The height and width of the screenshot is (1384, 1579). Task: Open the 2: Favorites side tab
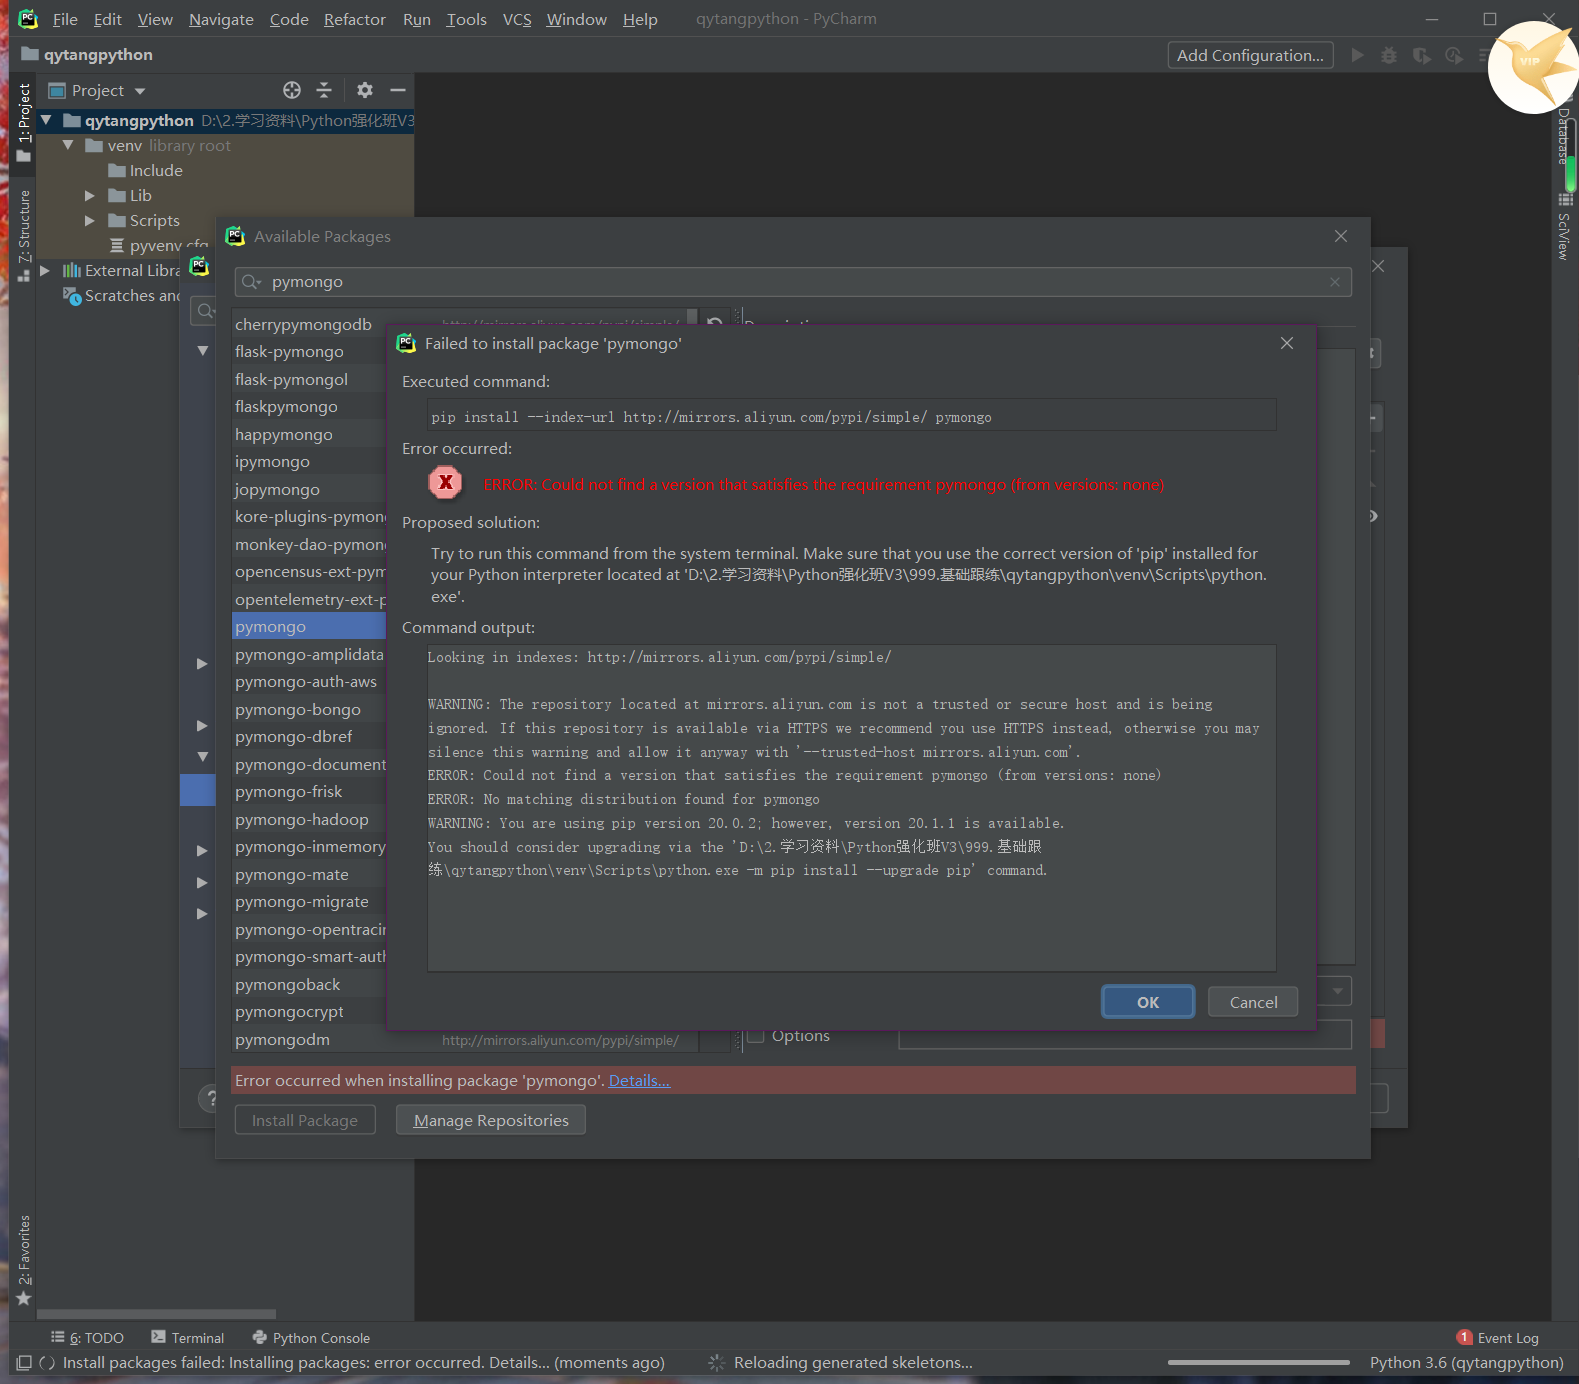coord(24,1260)
